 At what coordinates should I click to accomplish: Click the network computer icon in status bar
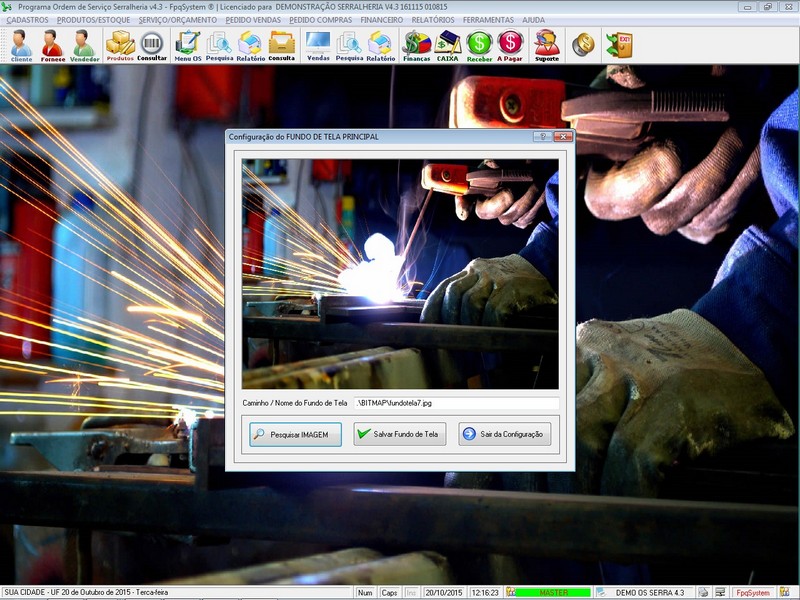pyautogui.click(x=720, y=592)
